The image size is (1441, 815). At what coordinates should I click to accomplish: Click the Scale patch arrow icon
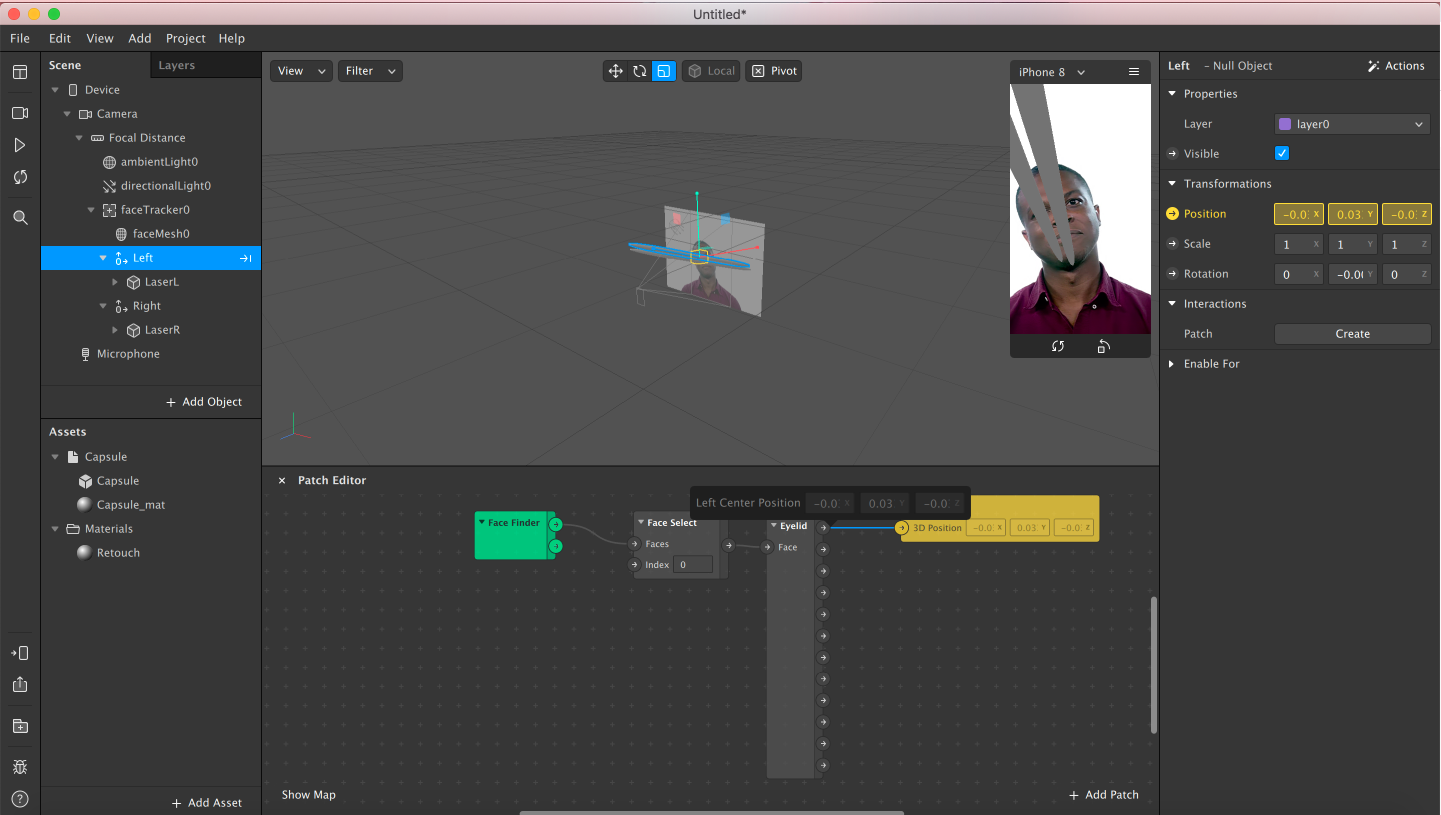click(x=1173, y=244)
